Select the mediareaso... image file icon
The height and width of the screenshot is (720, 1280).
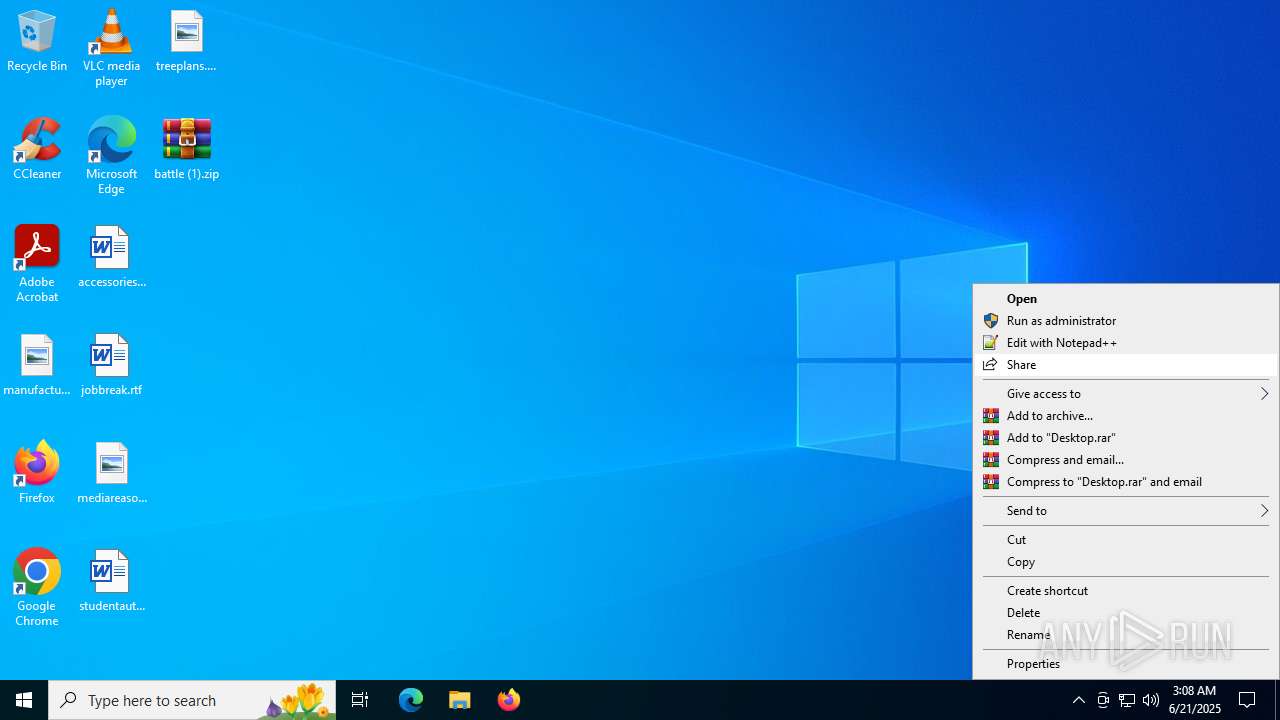coord(111,473)
